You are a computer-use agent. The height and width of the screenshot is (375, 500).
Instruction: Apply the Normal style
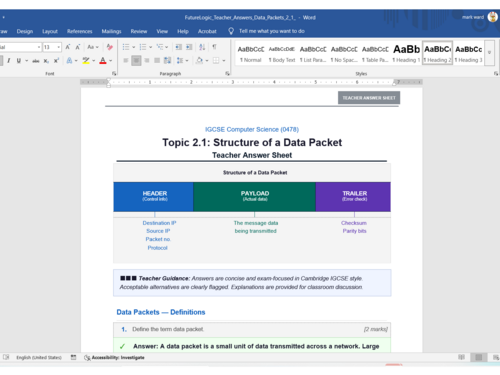[x=251, y=53]
